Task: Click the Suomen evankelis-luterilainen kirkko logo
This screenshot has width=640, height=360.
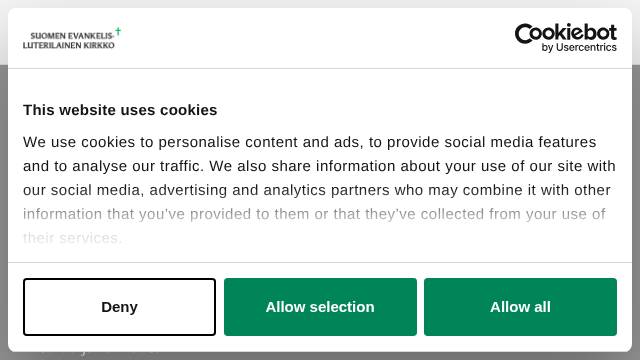Action: click(x=72, y=38)
